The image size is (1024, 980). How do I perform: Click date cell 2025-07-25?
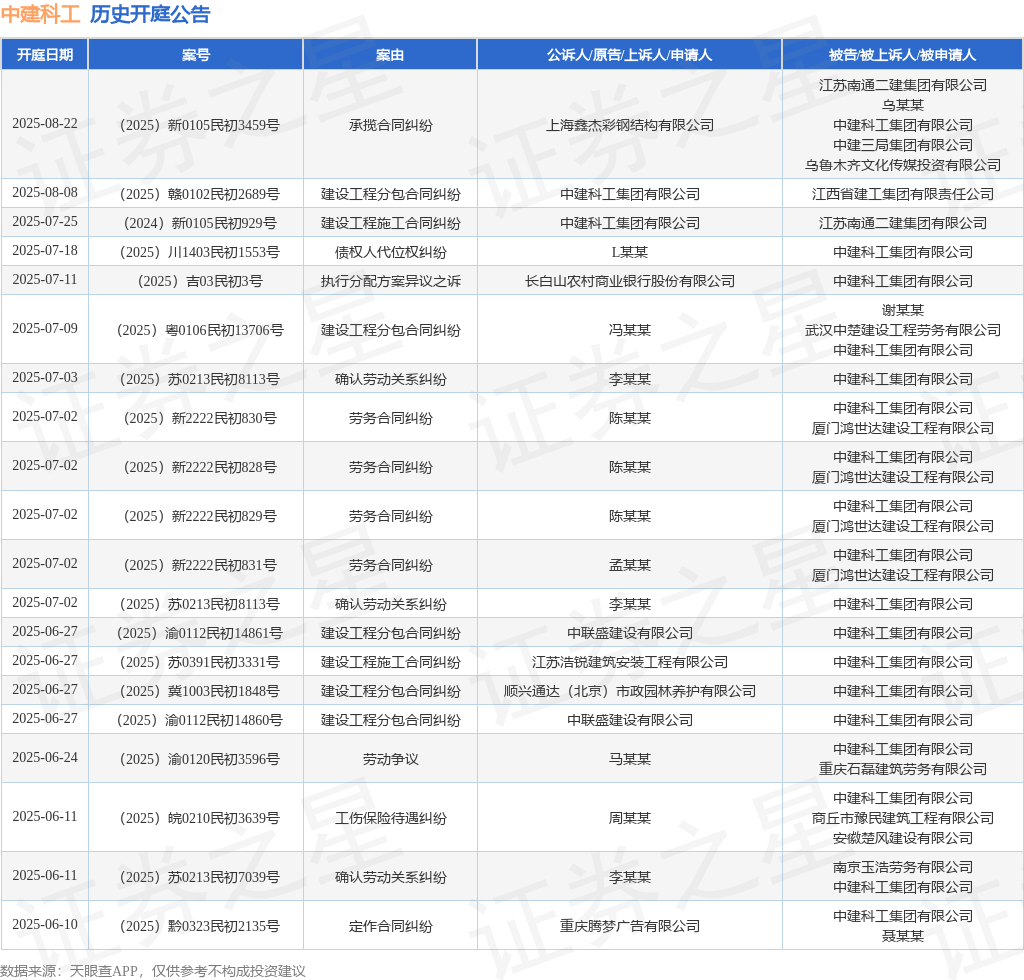(44, 221)
